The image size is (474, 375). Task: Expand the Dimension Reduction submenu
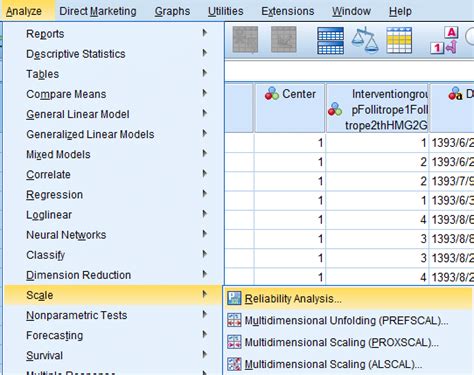[113, 275]
